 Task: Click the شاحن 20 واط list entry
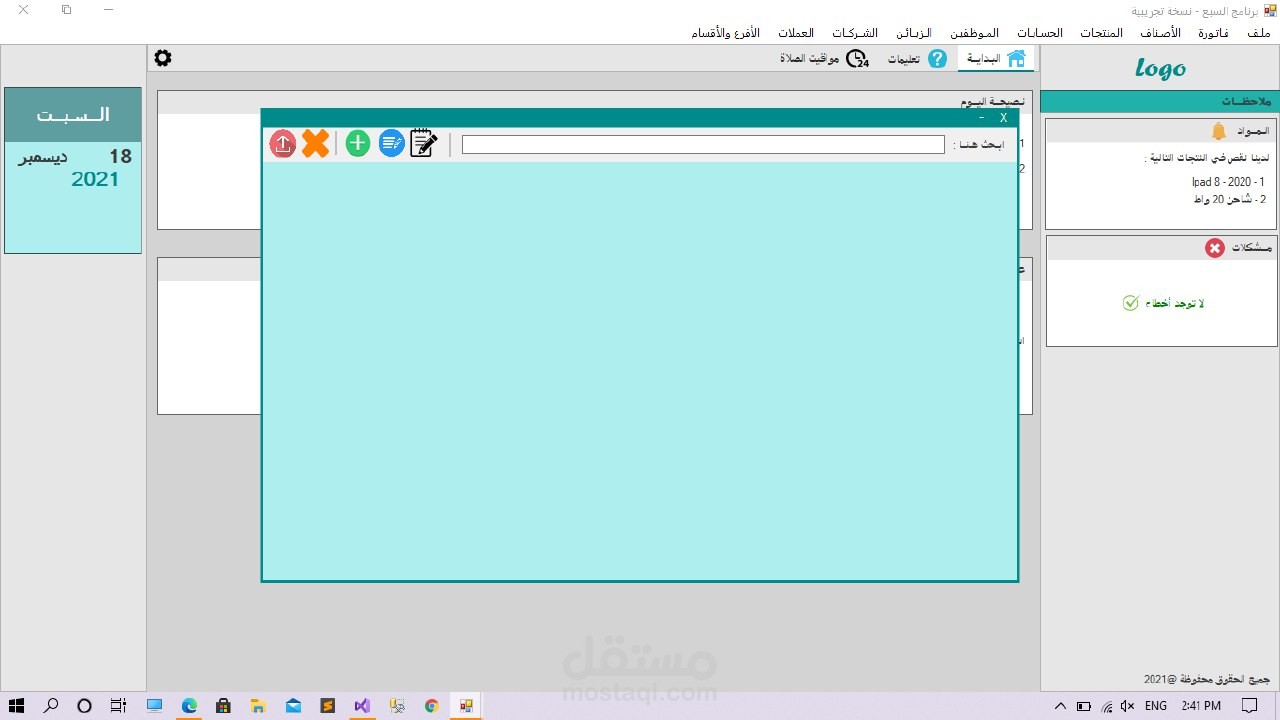(1229, 199)
